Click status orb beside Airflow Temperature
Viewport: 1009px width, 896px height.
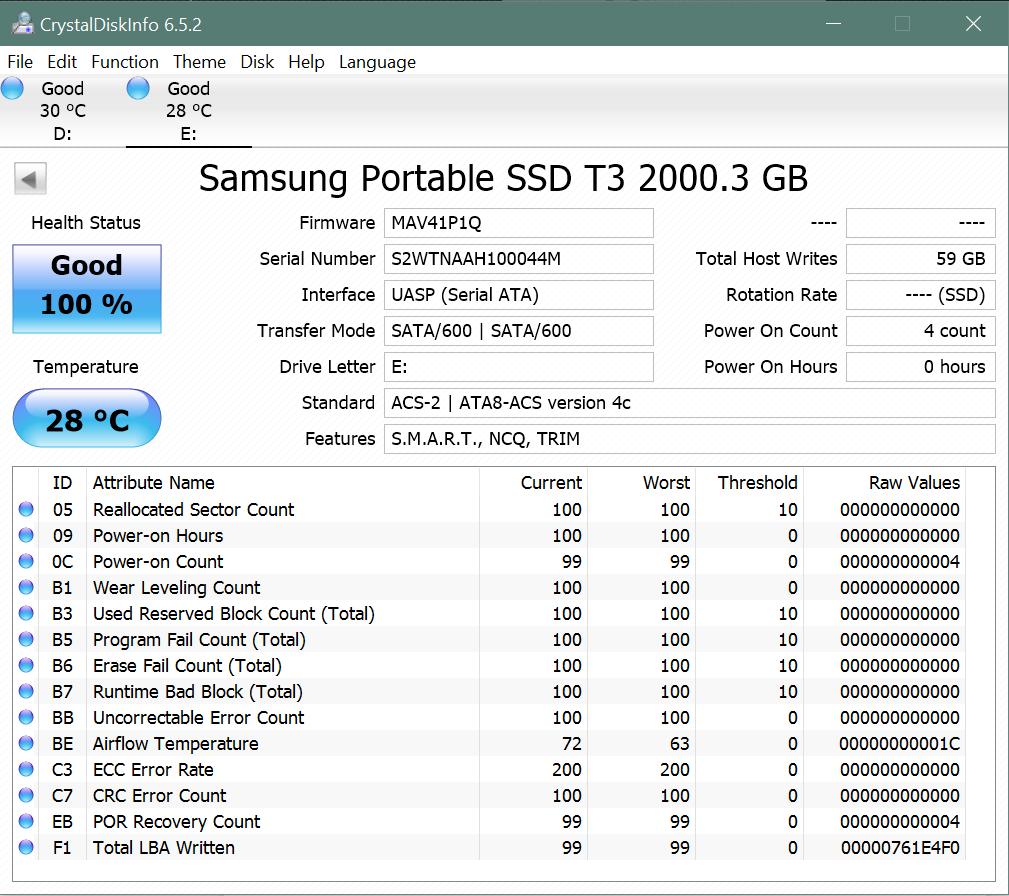tap(26, 744)
